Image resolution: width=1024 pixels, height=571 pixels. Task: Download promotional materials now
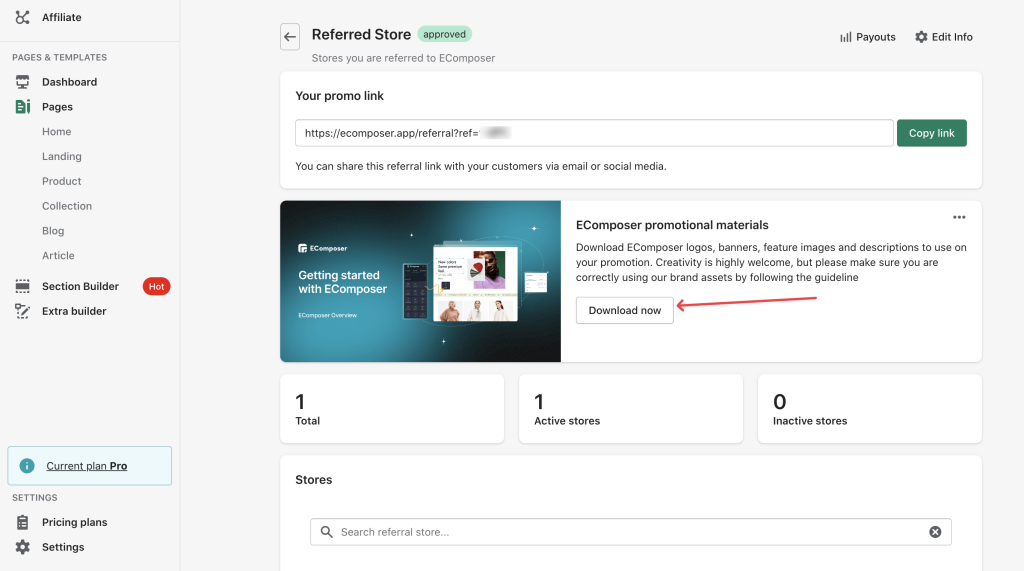click(624, 310)
